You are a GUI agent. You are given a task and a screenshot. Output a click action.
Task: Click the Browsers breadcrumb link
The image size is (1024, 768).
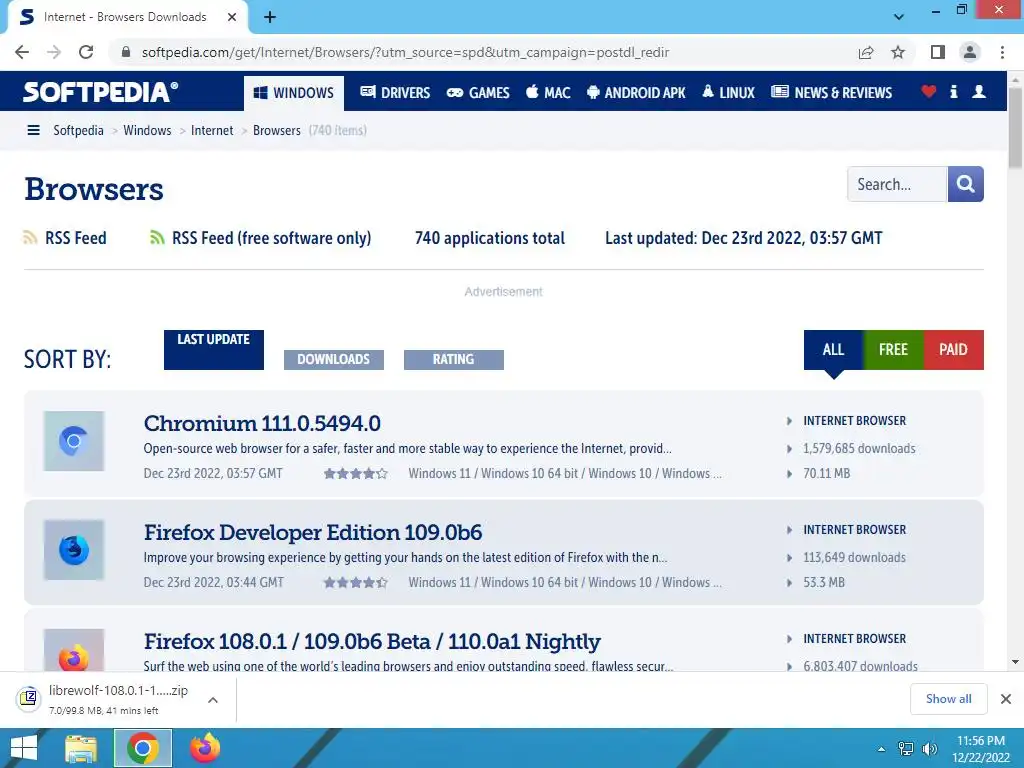(276, 131)
